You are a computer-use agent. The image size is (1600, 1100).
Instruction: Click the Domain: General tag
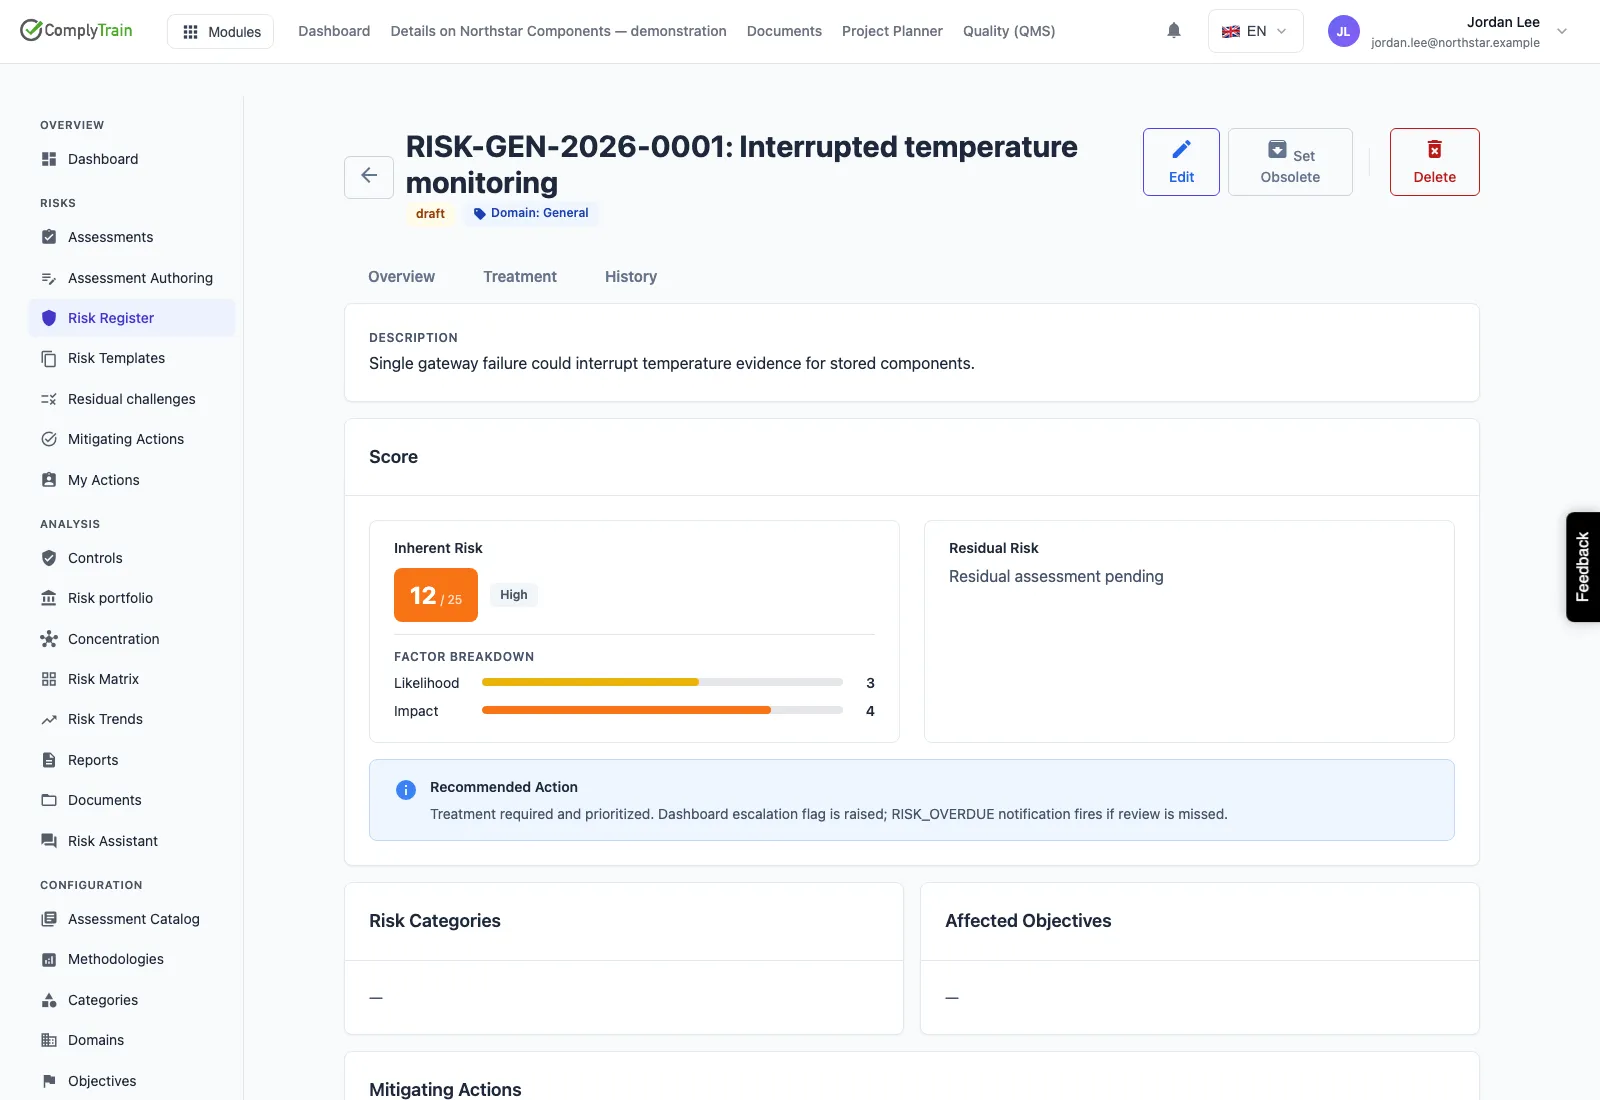coord(531,213)
